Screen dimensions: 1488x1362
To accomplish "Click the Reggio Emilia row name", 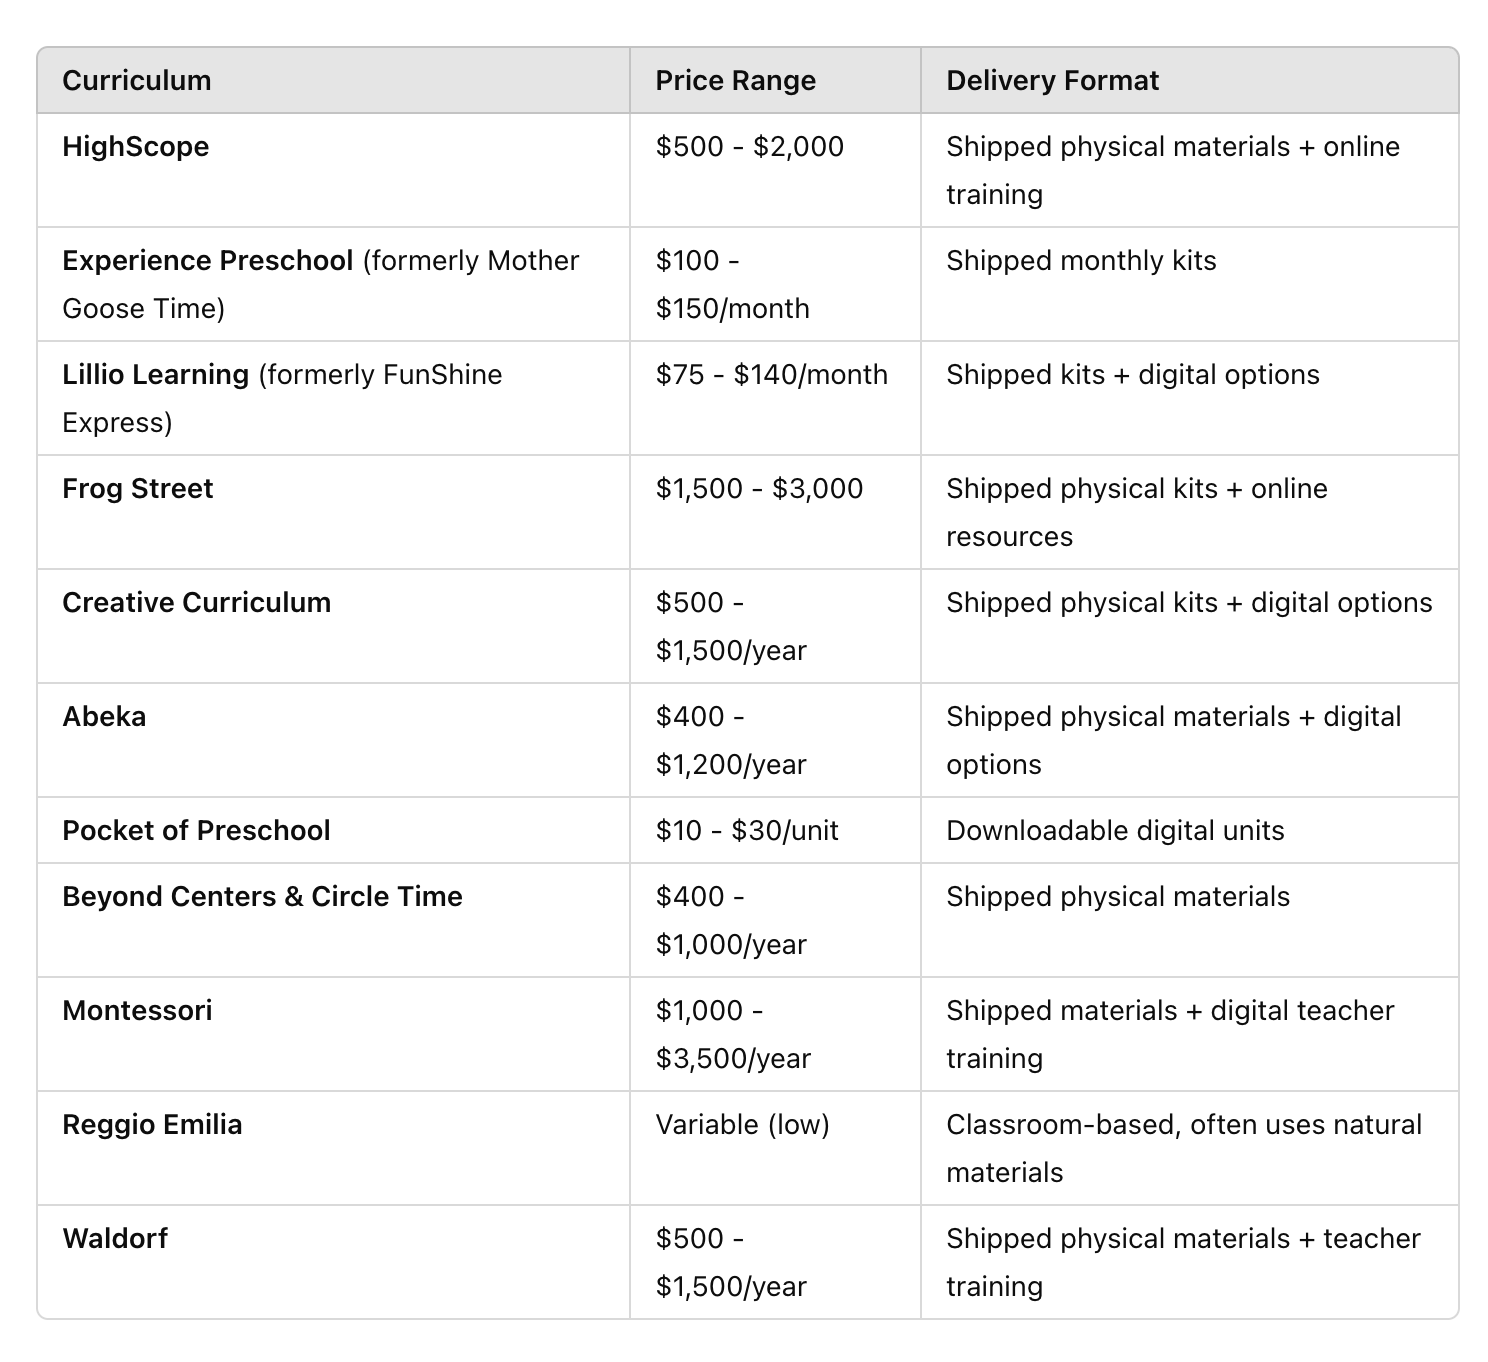I will pyautogui.click(x=152, y=1125).
